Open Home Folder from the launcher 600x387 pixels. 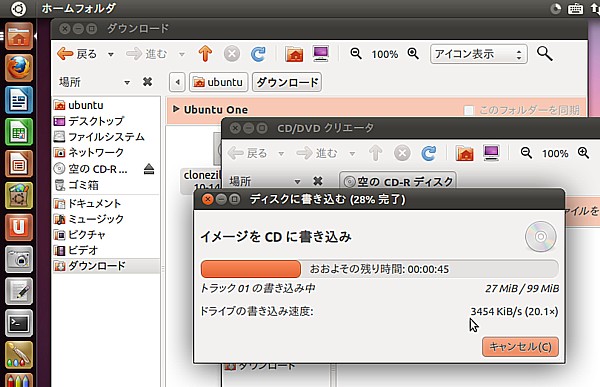click(x=19, y=36)
